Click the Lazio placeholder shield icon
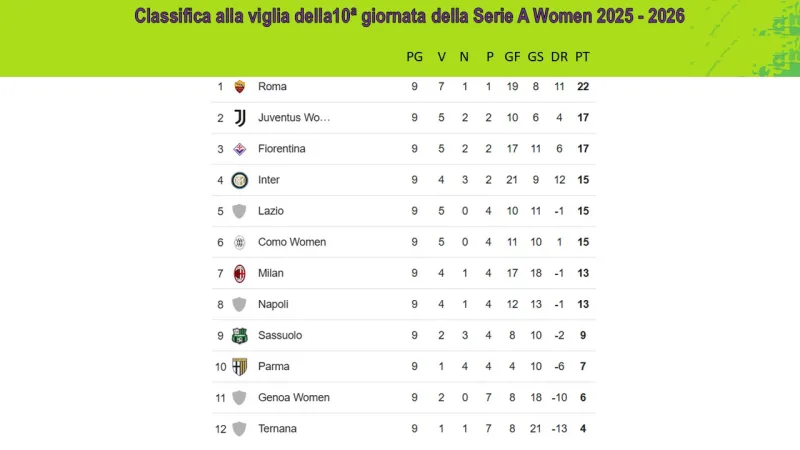The image size is (800, 450). [x=239, y=211]
